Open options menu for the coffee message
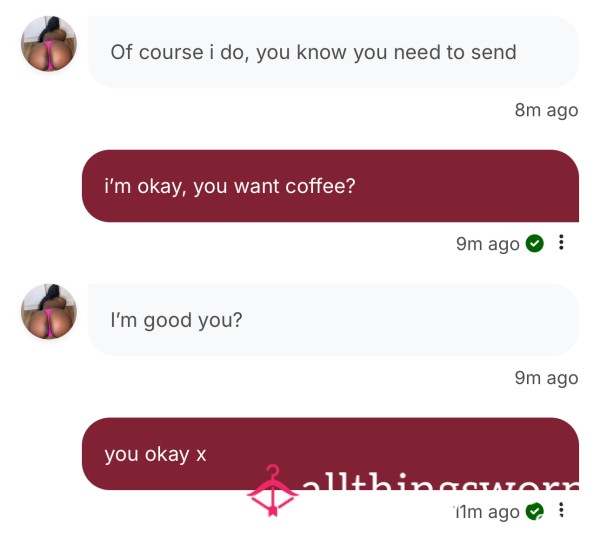Screen dimensions: 600x545 561,242
